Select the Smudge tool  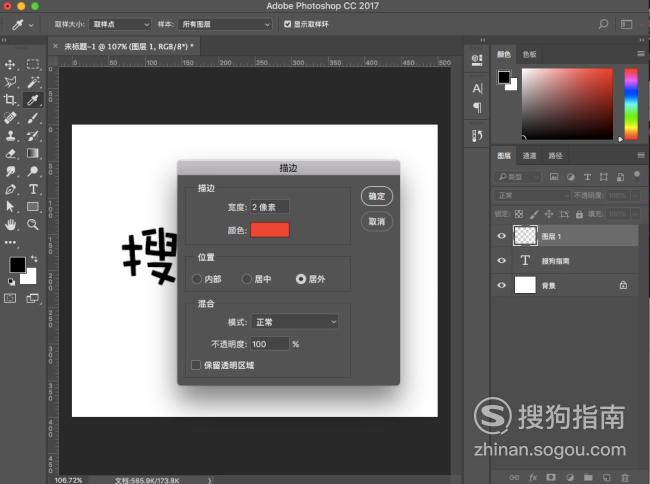[10, 171]
